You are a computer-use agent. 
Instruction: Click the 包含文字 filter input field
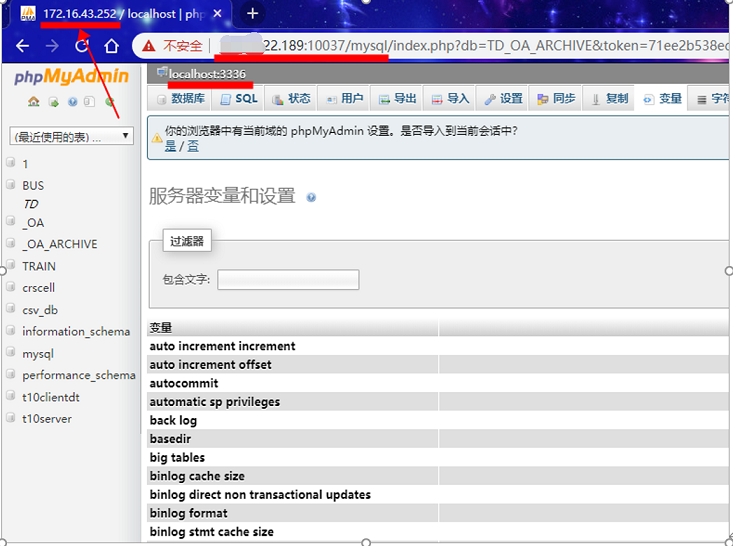point(288,280)
